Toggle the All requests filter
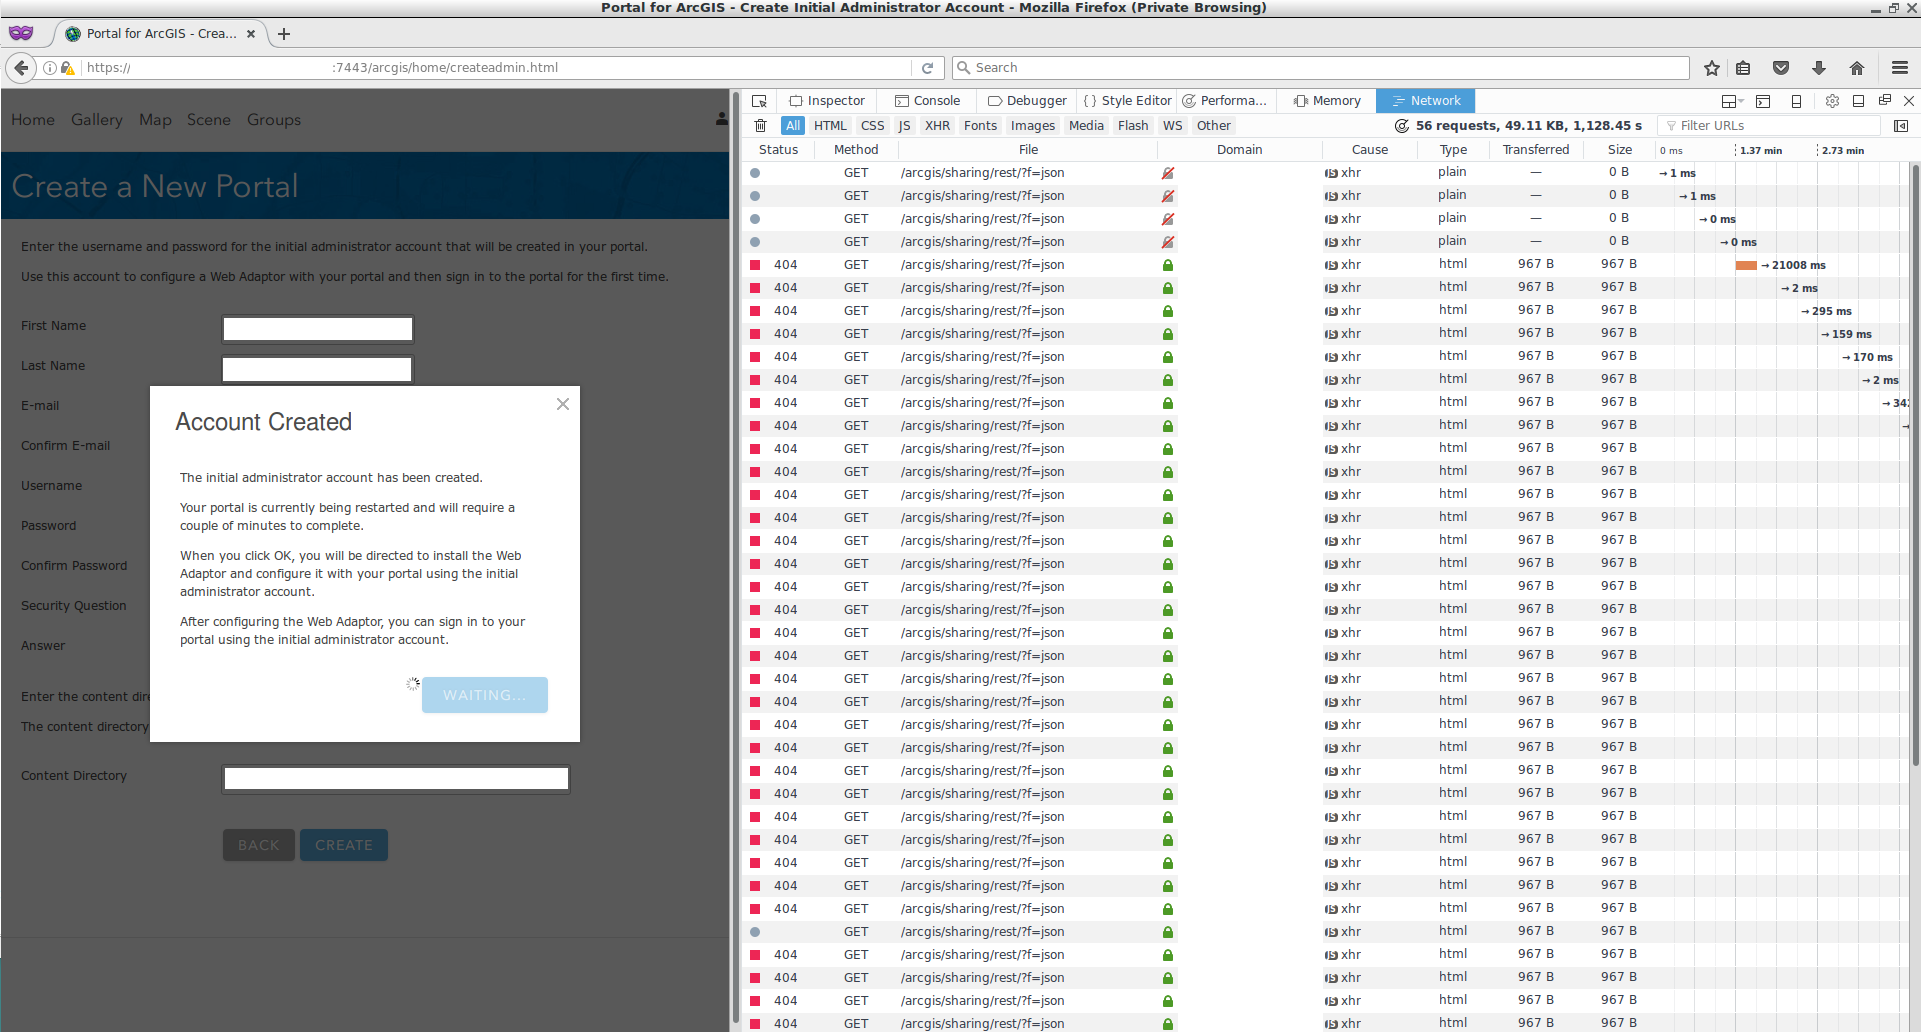 click(793, 126)
